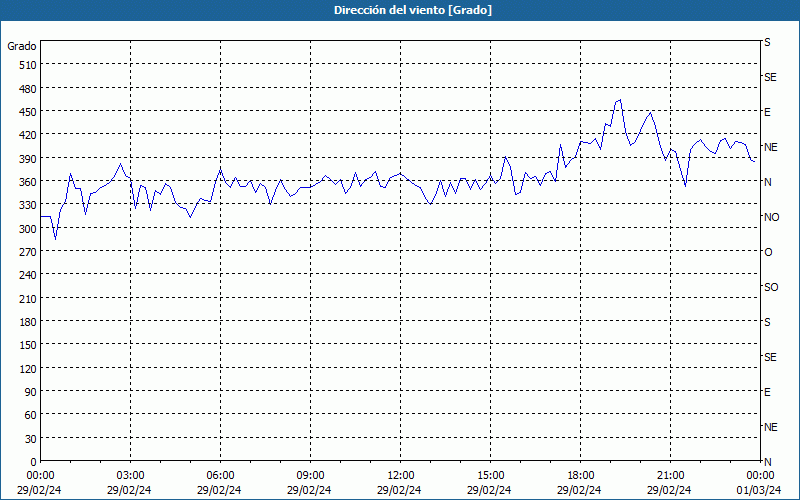
Task: Select the "E" compass label level with 90
Action: (x=767, y=392)
